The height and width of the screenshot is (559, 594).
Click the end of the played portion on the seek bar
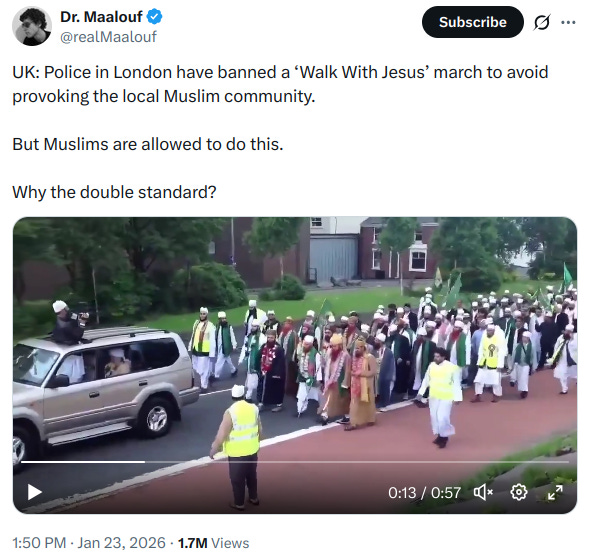pos(144,462)
